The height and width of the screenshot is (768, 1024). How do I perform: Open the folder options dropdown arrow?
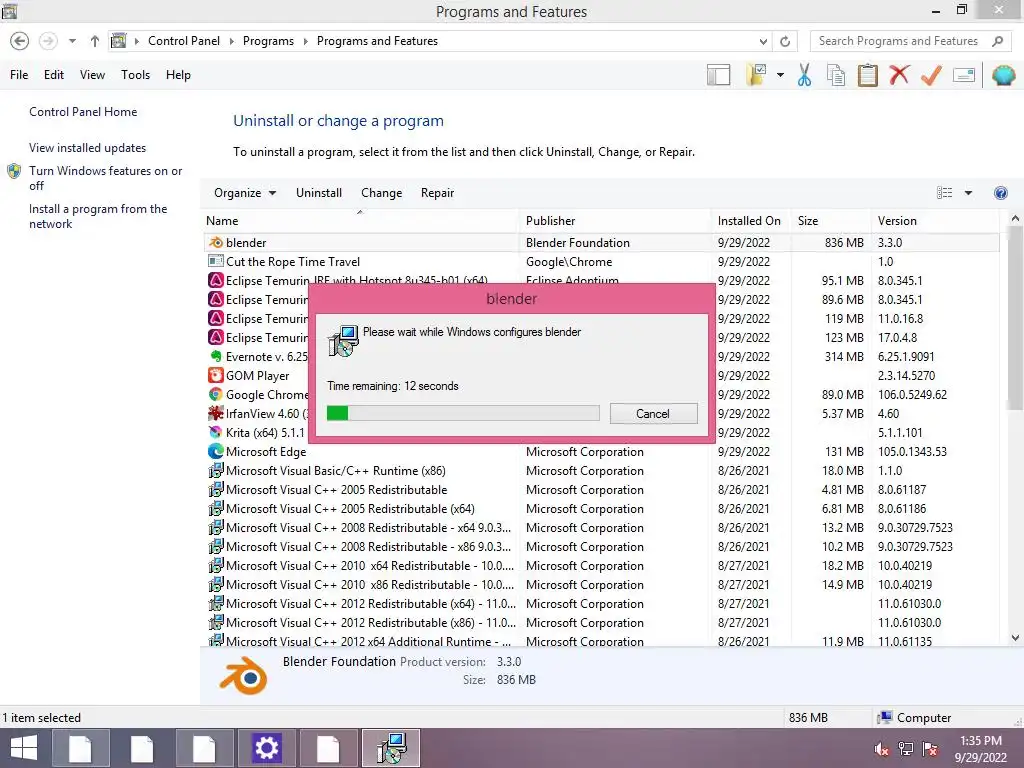[x=780, y=75]
